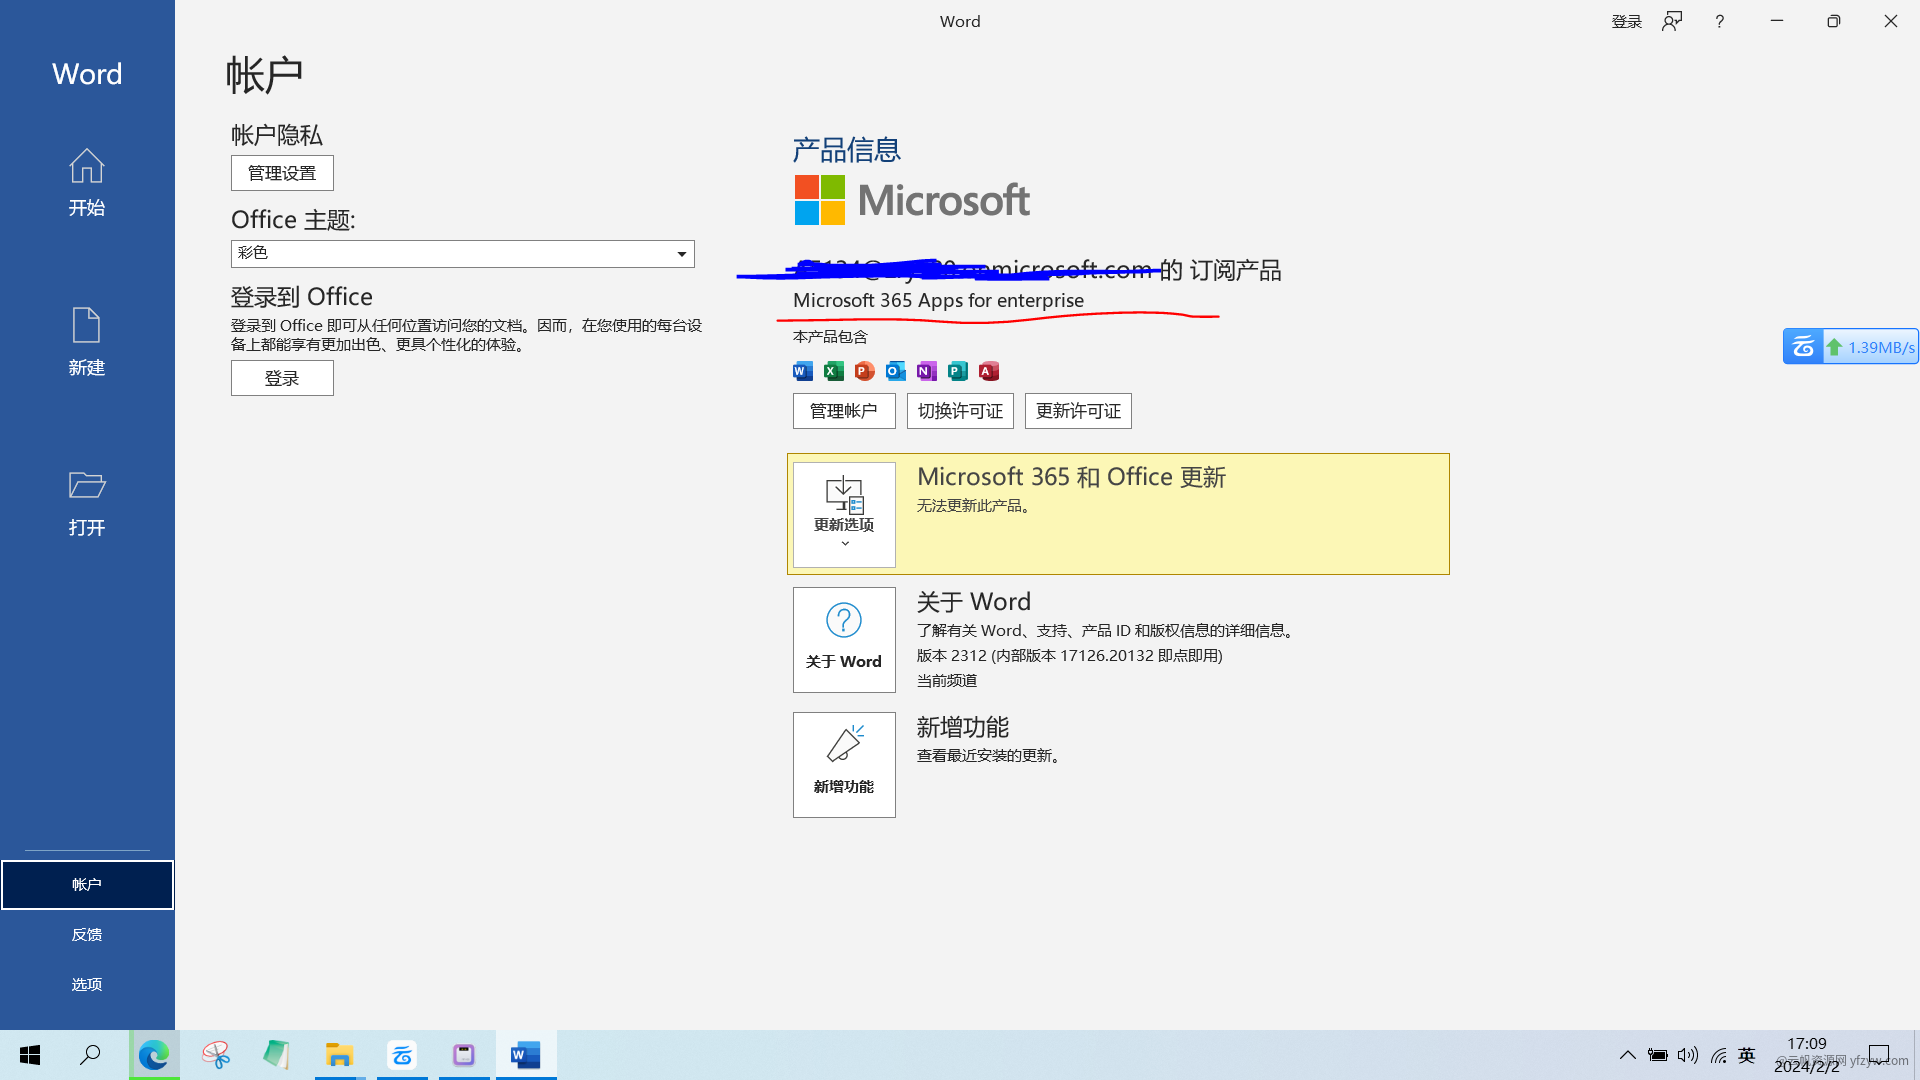Expand 切换许可证 options
The height and width of the screenshot is (1080, 1920).
(961, 410)
